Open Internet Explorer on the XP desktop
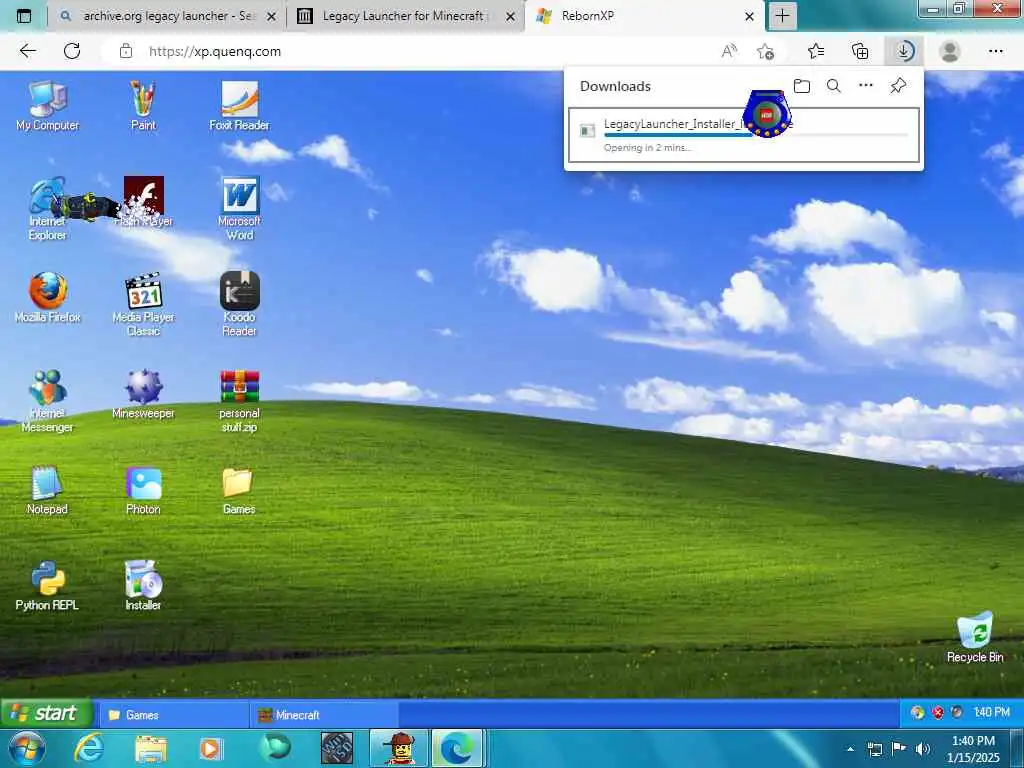Screen dimensions: 1024x768 (x=47, y=208)
